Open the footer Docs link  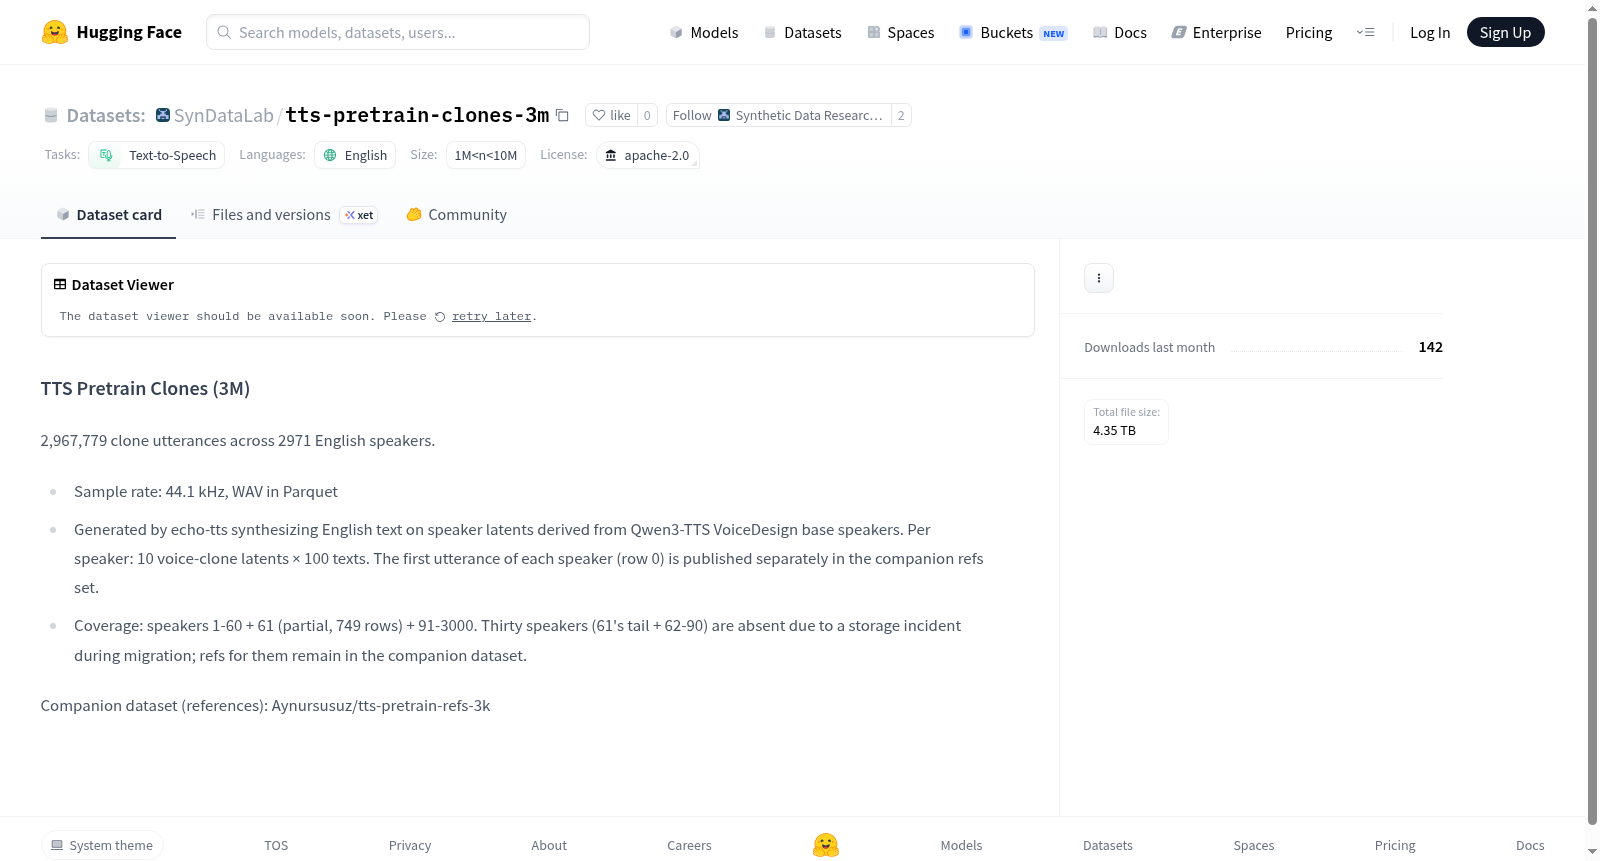(x=1530, y=845)
